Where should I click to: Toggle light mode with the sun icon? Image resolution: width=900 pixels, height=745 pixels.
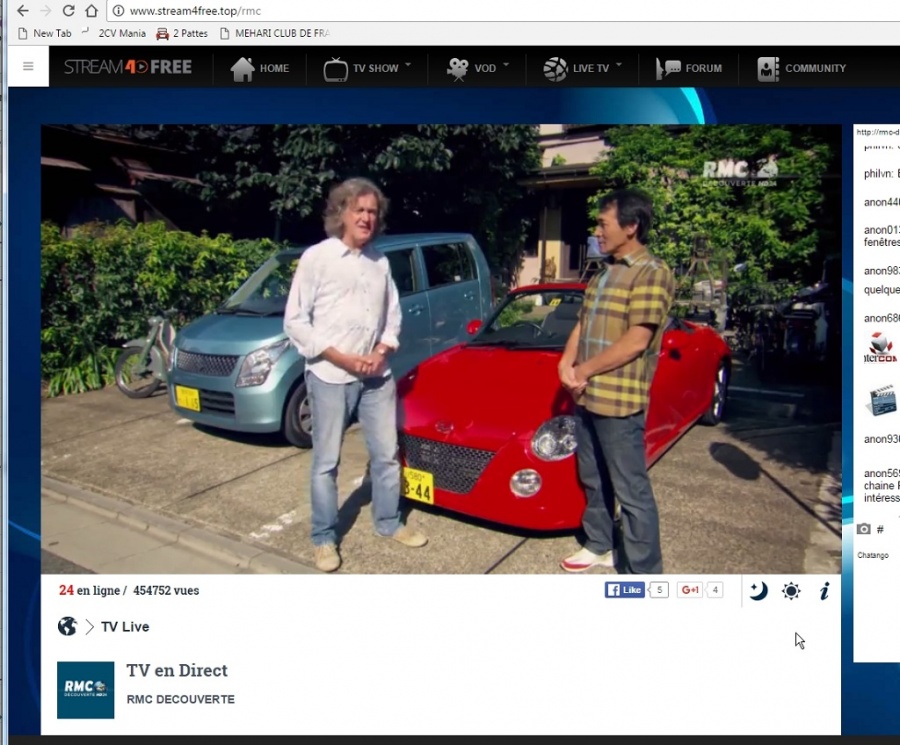coord(791,591)
